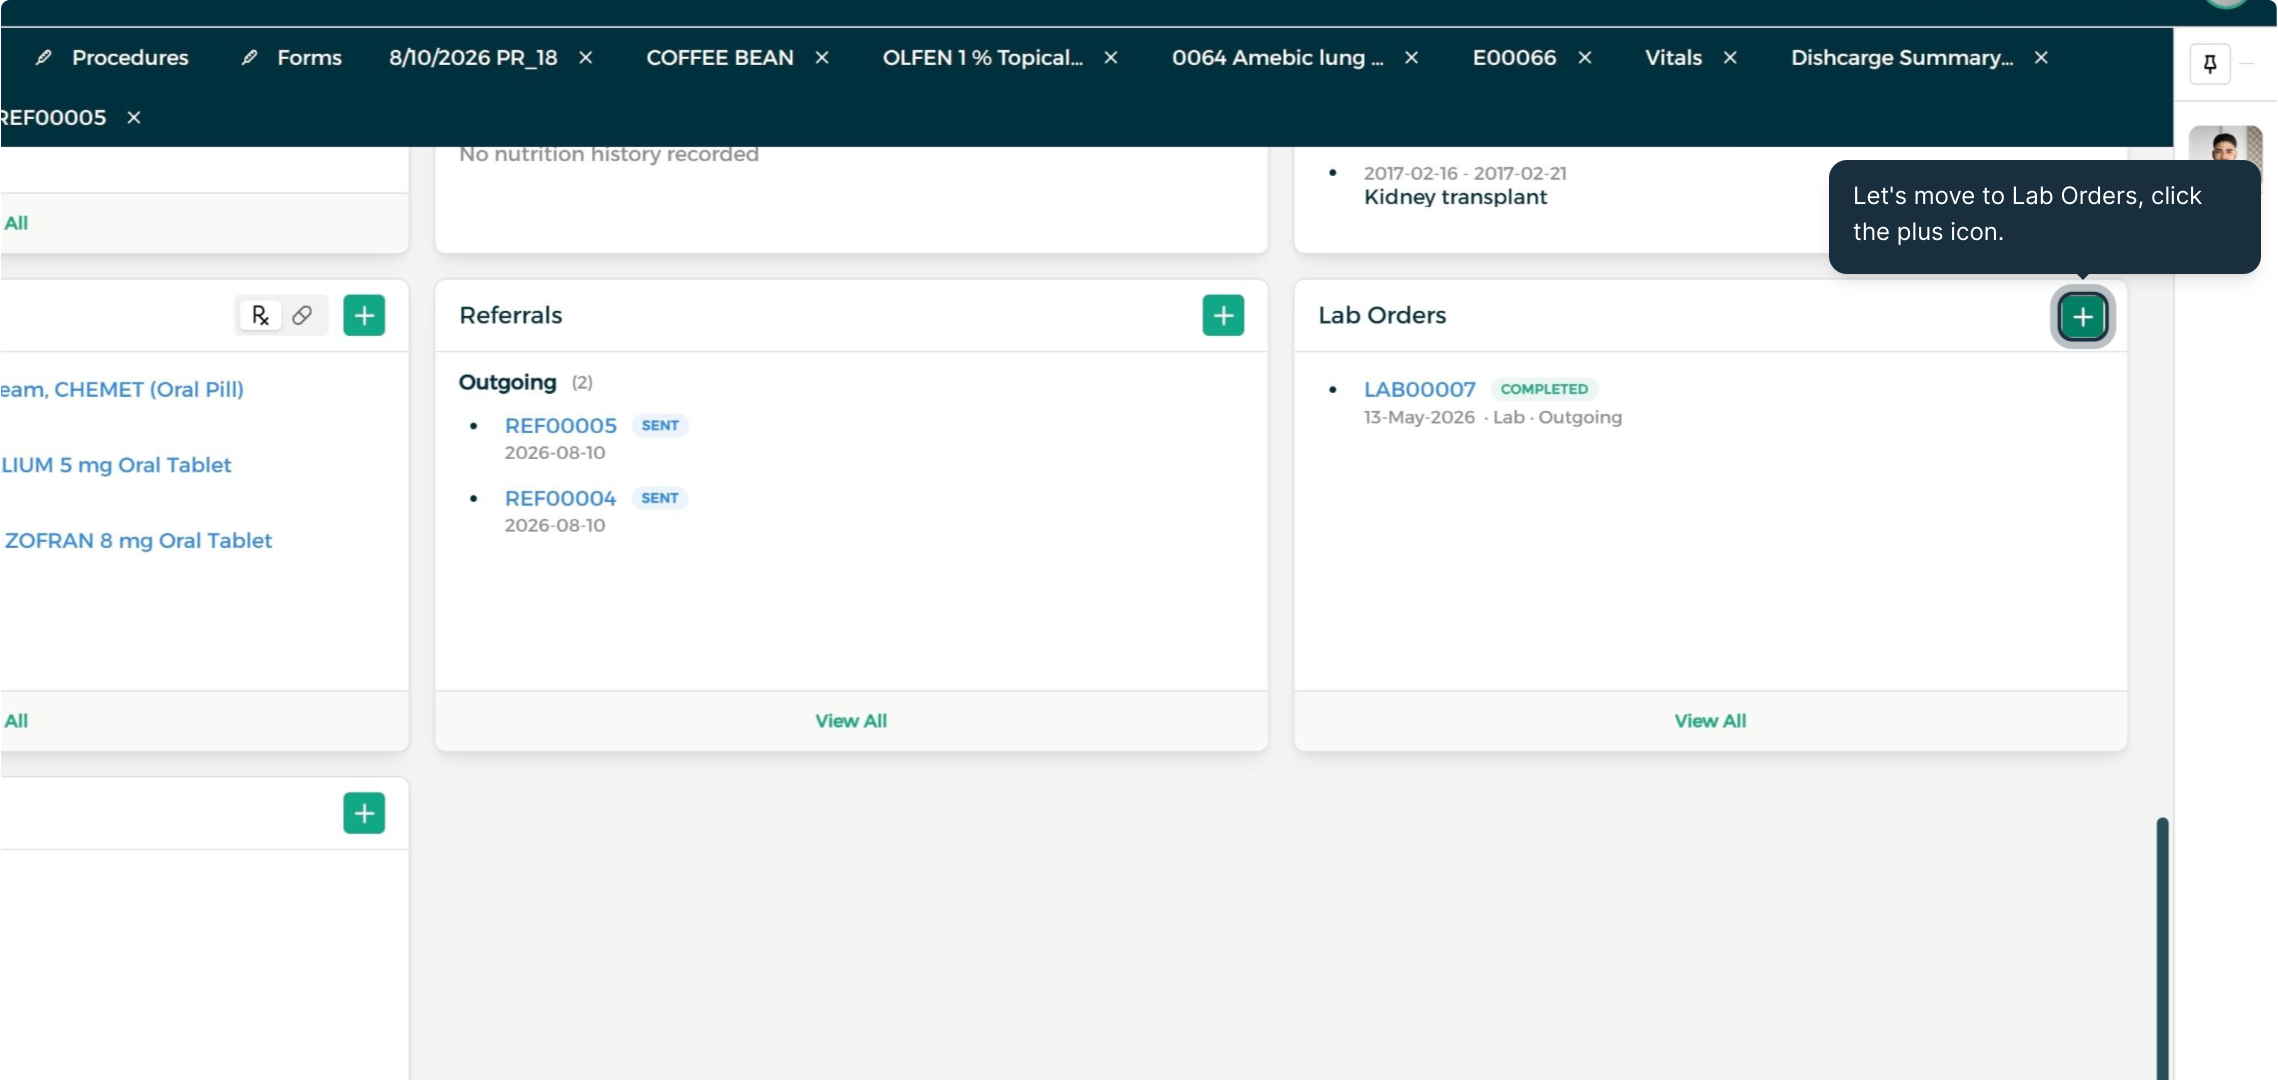Click the SENT badge next to REF00005
Image resolution: width=2278 pixels, height=1080 pixels.
pyautogui.click(x=660, y=426)
